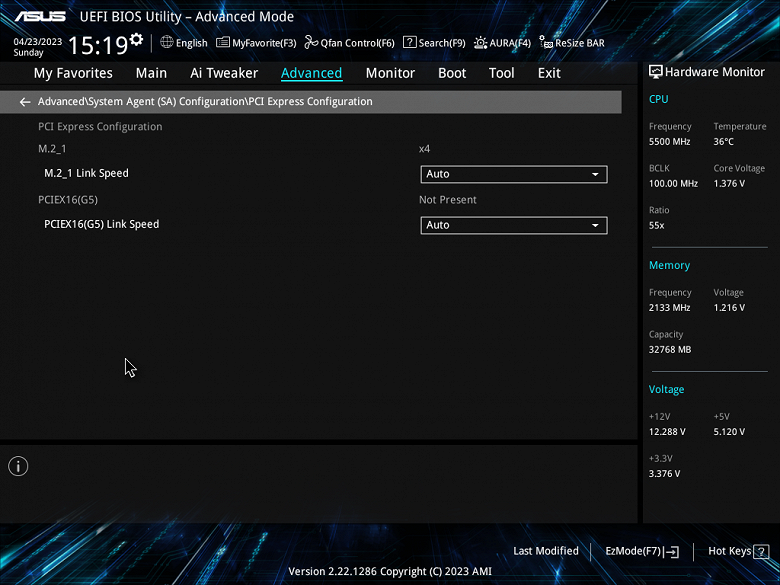
Task: Switch to EzMode(F7) text
Action: click(633, 551)
